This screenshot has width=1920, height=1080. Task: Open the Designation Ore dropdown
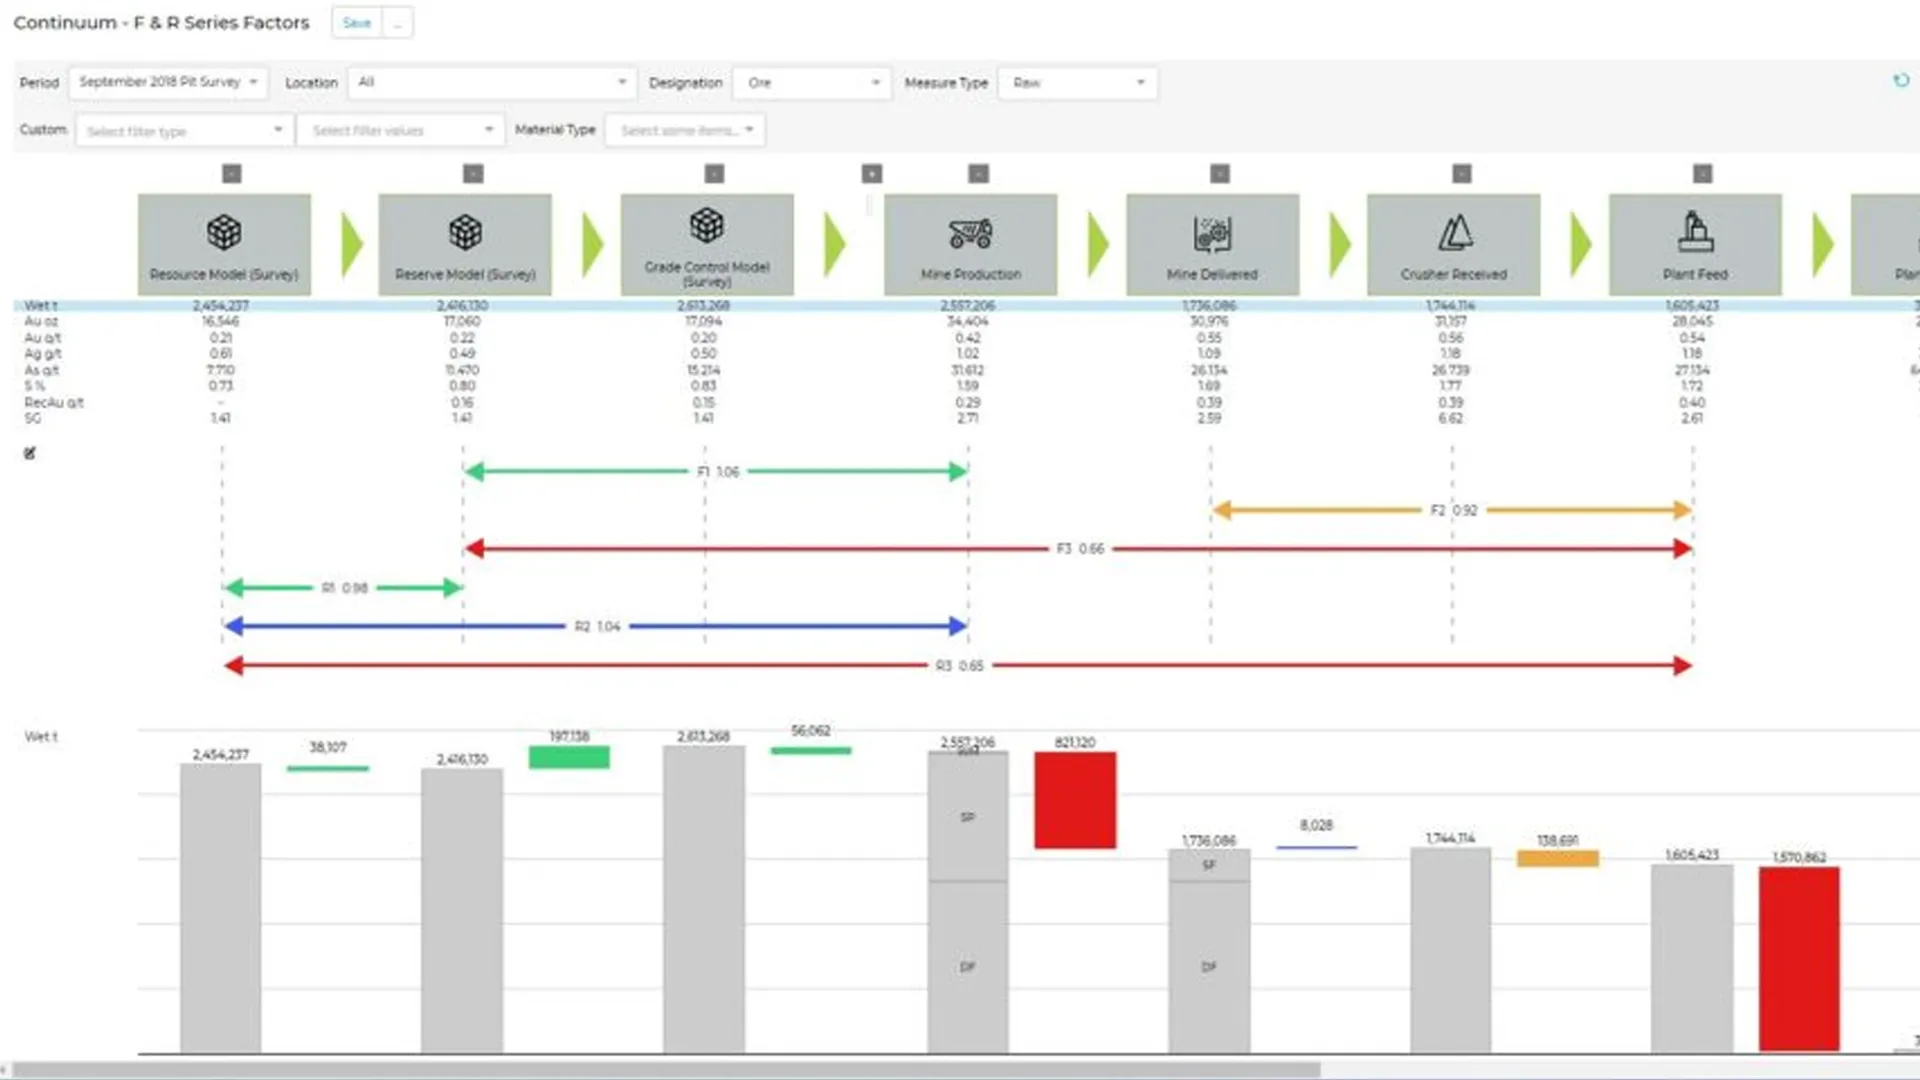[812, 83]
